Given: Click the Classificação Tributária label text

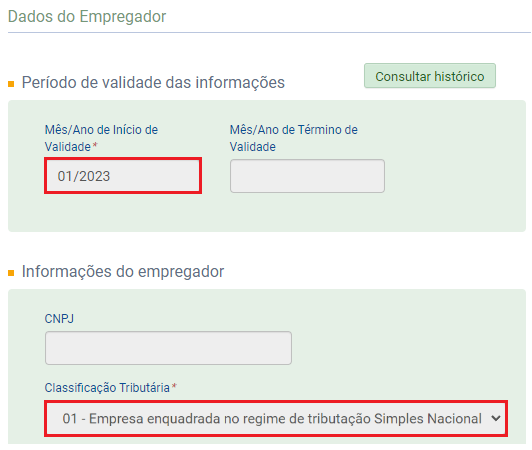Looking at the screenshot, I should point(107,388).
